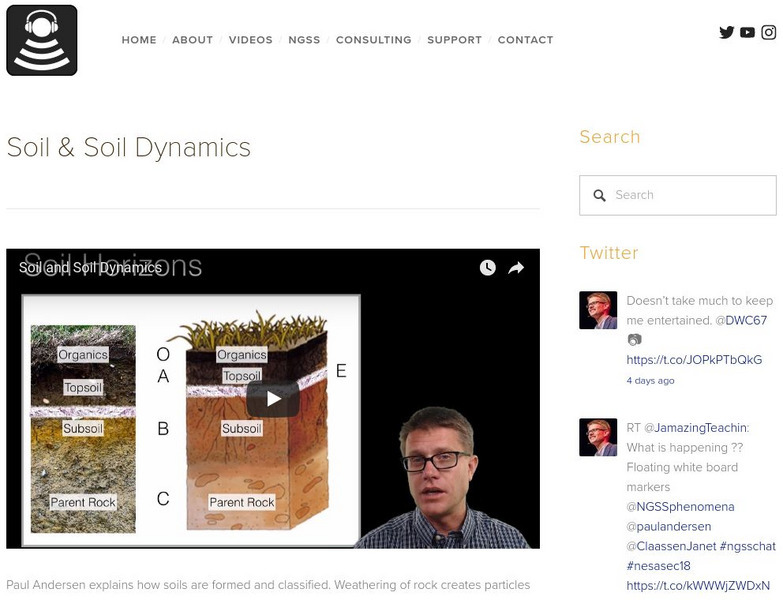Click the '4 days ago' timestamp
This screenshot has width=783, height=600.
[x=650, y=381]
